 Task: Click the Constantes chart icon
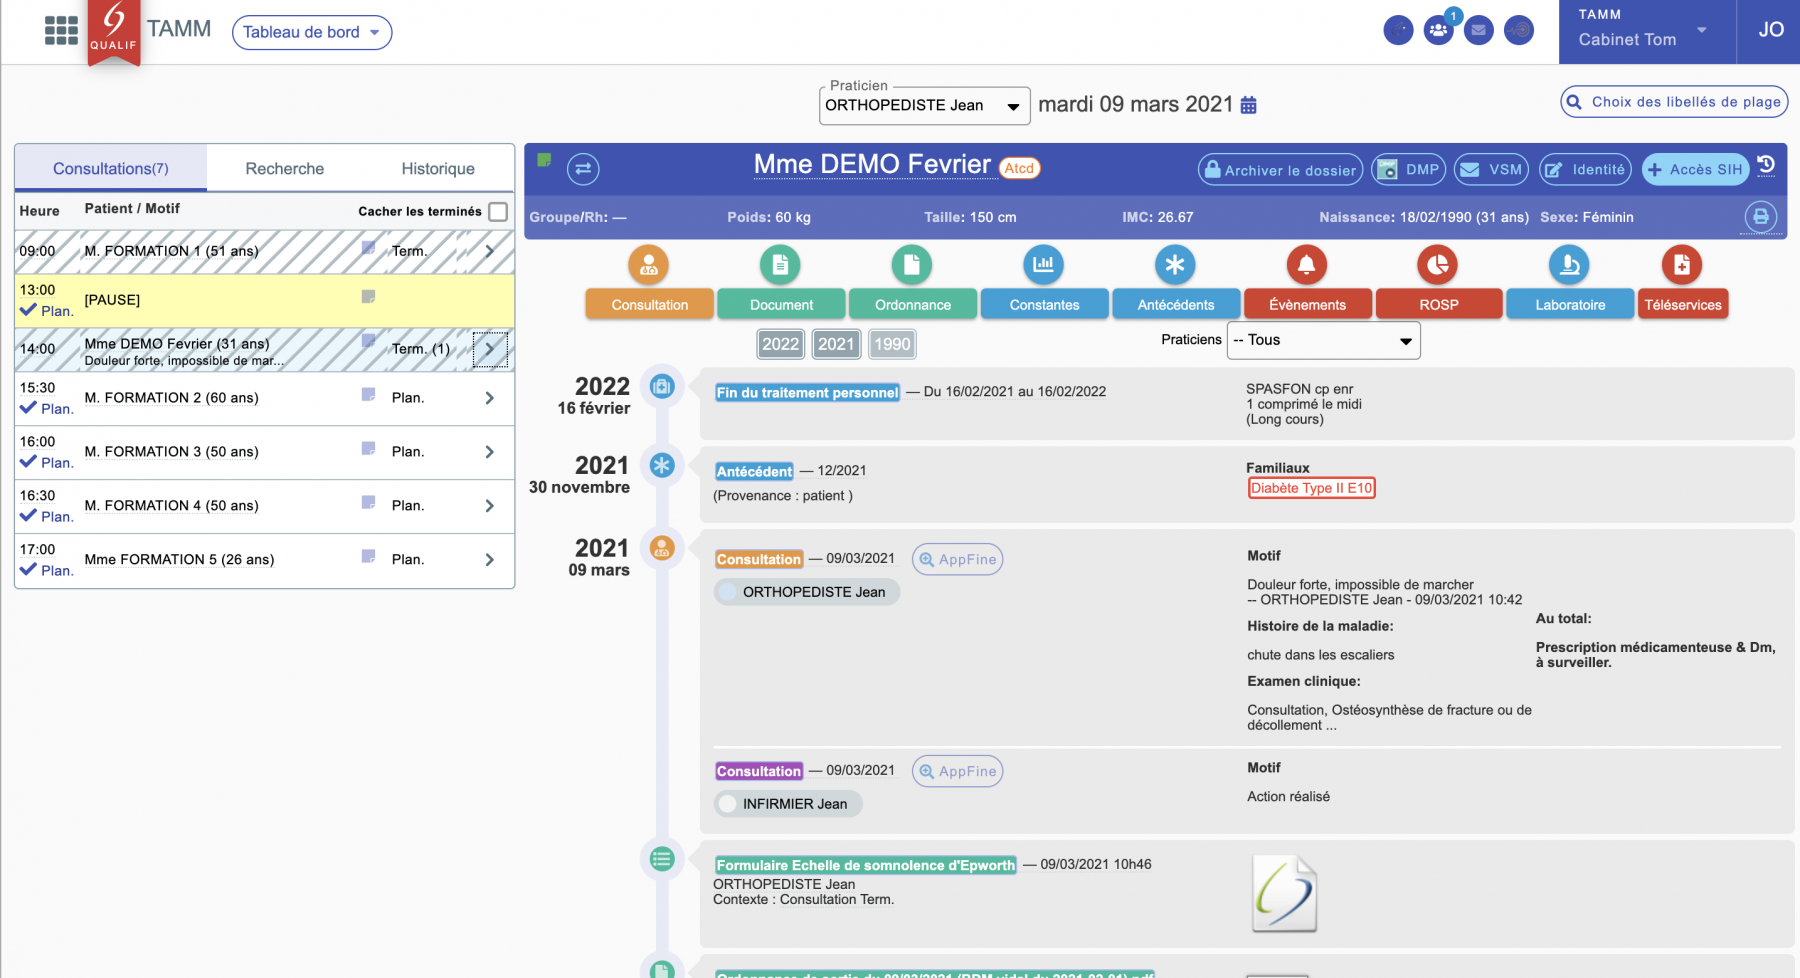tap(1043, 265)
